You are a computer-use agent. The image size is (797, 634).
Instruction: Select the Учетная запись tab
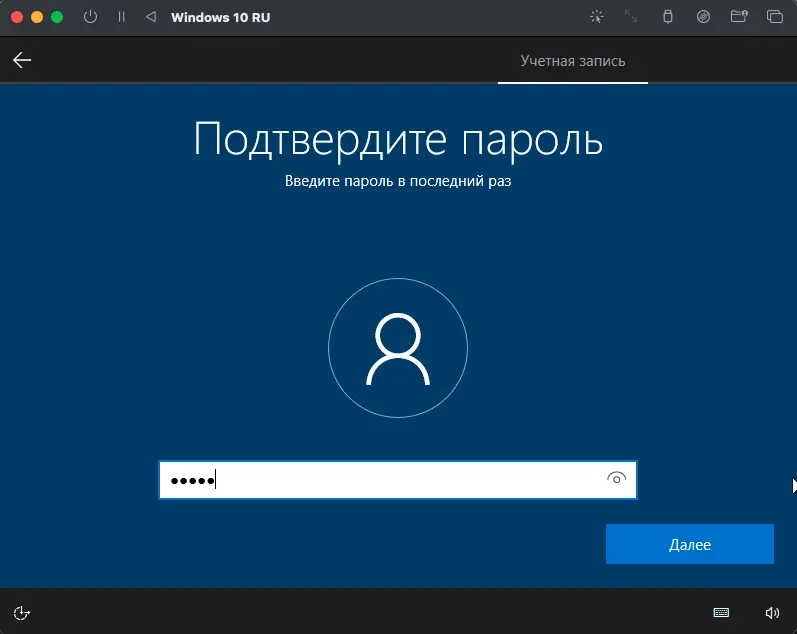click(573, 61)
